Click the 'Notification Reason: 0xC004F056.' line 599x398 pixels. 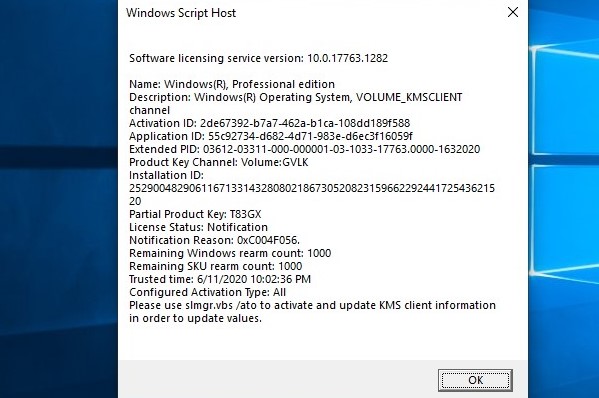214,240
